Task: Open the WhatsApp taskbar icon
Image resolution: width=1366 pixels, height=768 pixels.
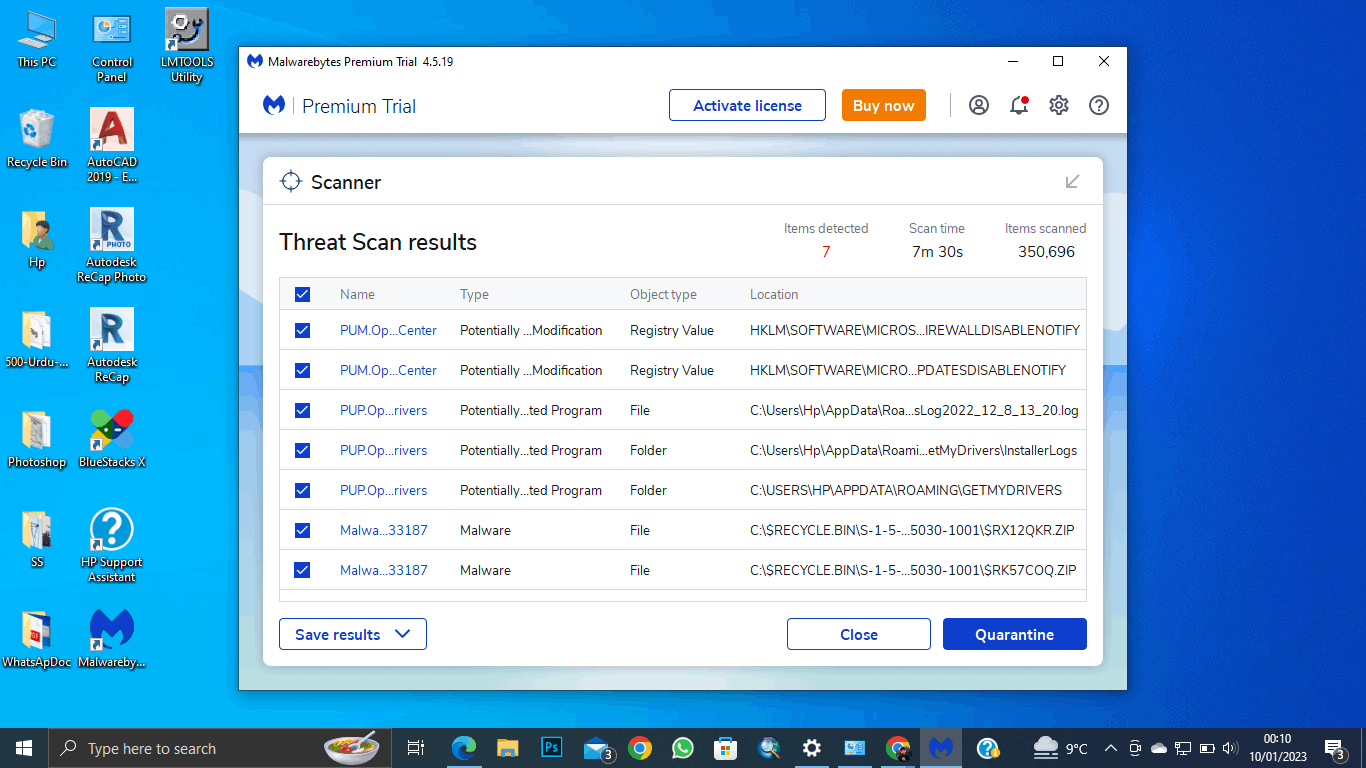Action: pos(683,748)
